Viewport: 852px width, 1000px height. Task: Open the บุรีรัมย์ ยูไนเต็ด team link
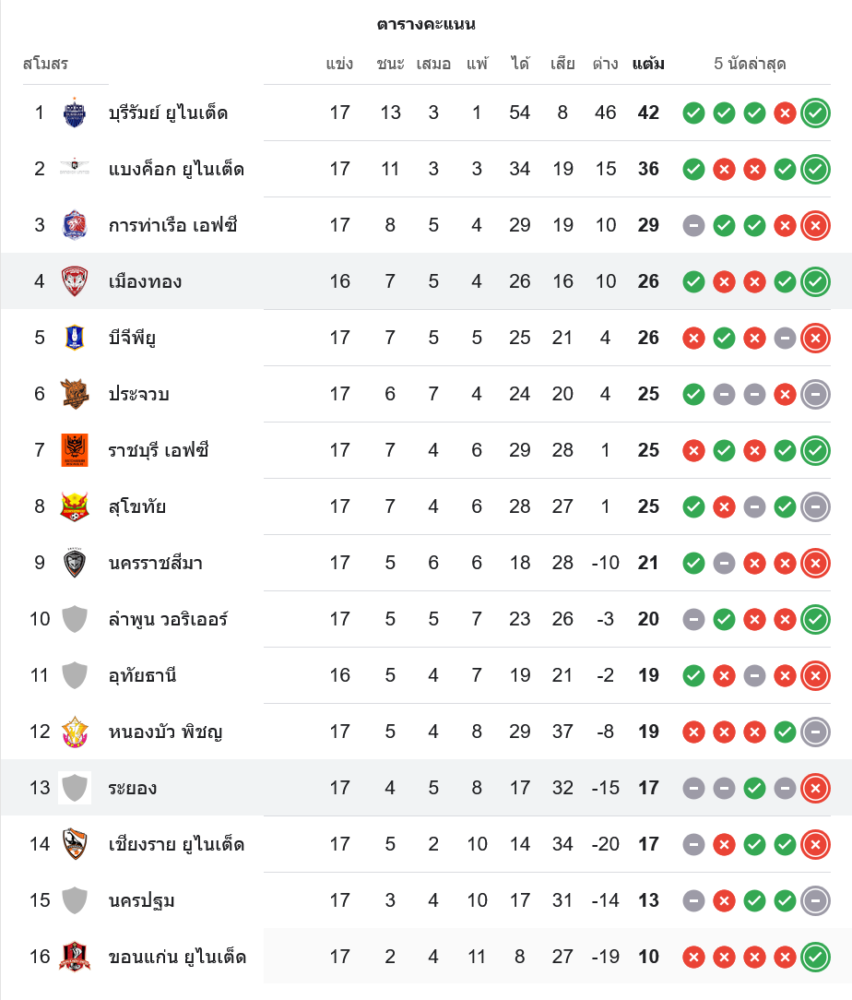[168, 113]
